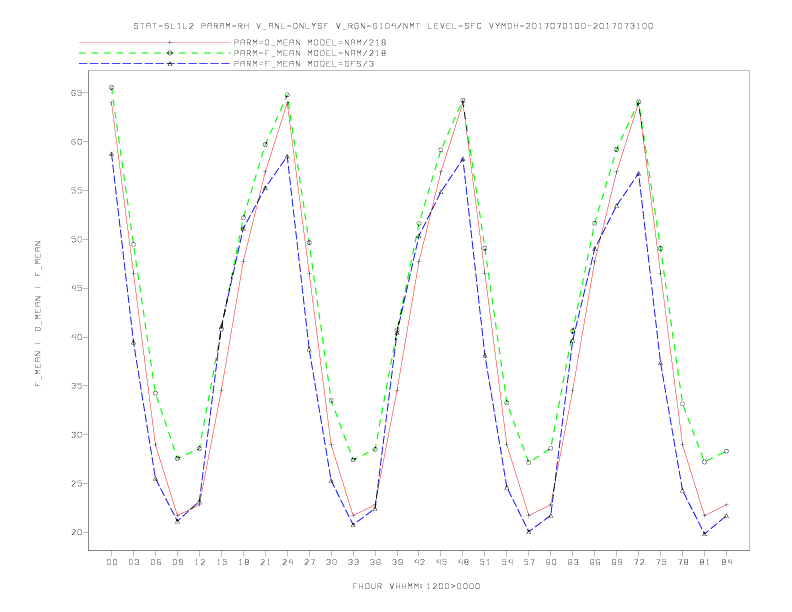Click x-axis forecast hour label 72
This screenshot has height=612, width=792.
(639, 562)
